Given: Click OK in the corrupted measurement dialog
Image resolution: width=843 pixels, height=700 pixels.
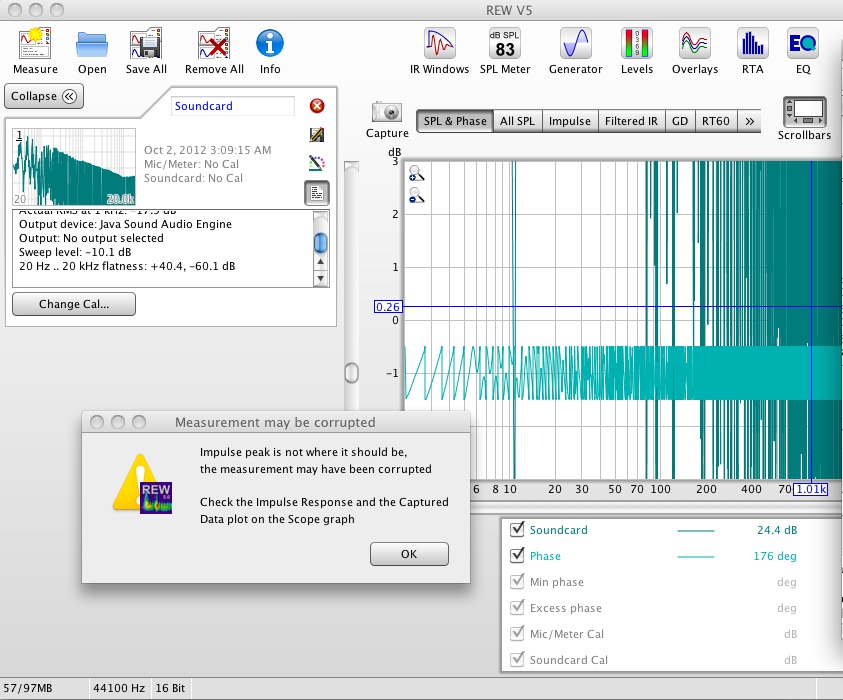Looking at the screenshot, I should (x=409, y=554).
